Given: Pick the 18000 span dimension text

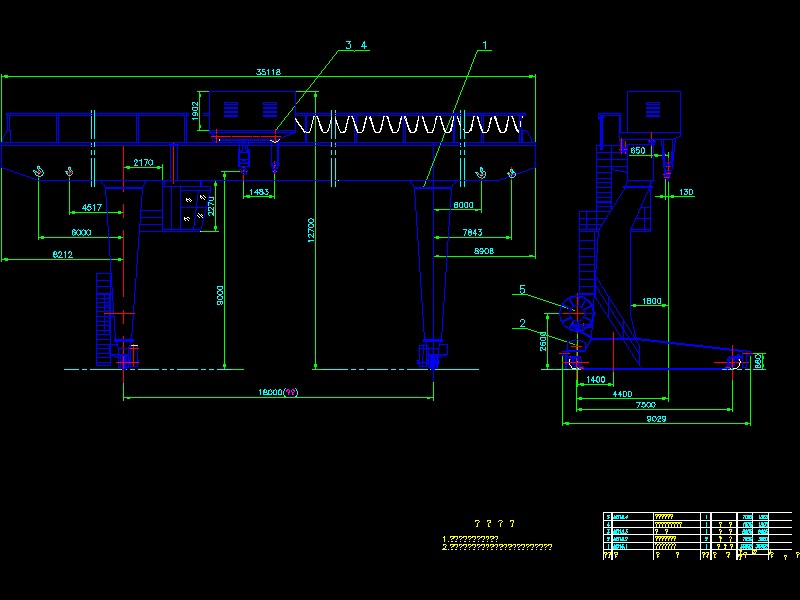Looking at the screenshot, I should [x=278, y=392].
